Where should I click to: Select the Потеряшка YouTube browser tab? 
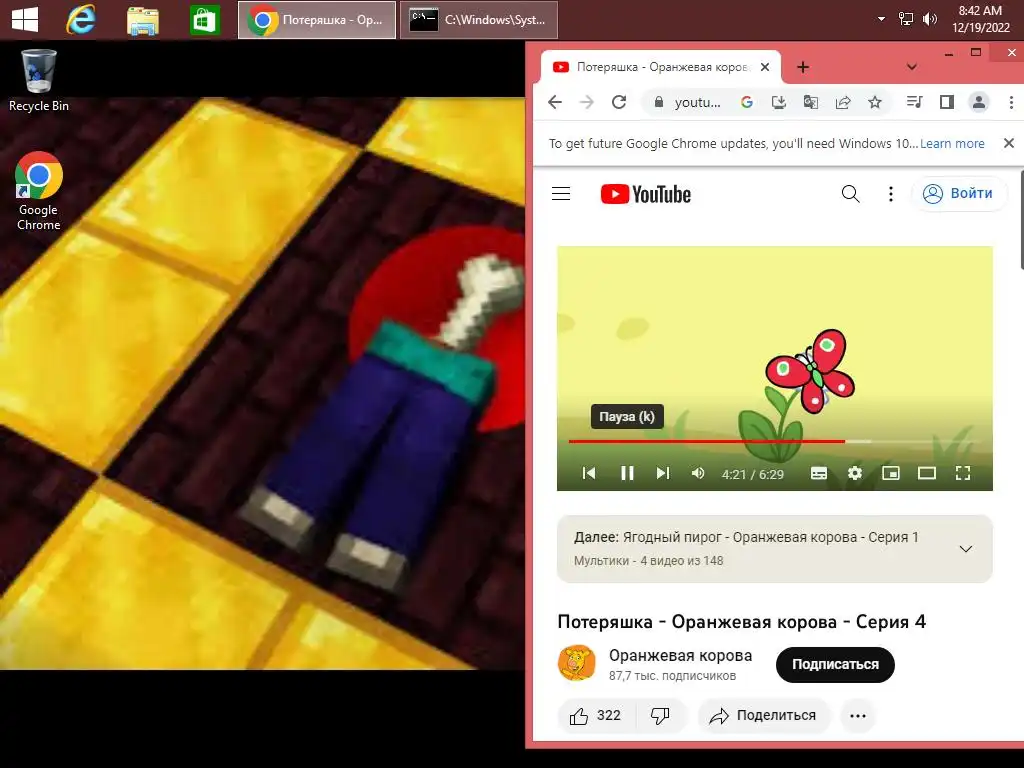[x=661, y=67]
